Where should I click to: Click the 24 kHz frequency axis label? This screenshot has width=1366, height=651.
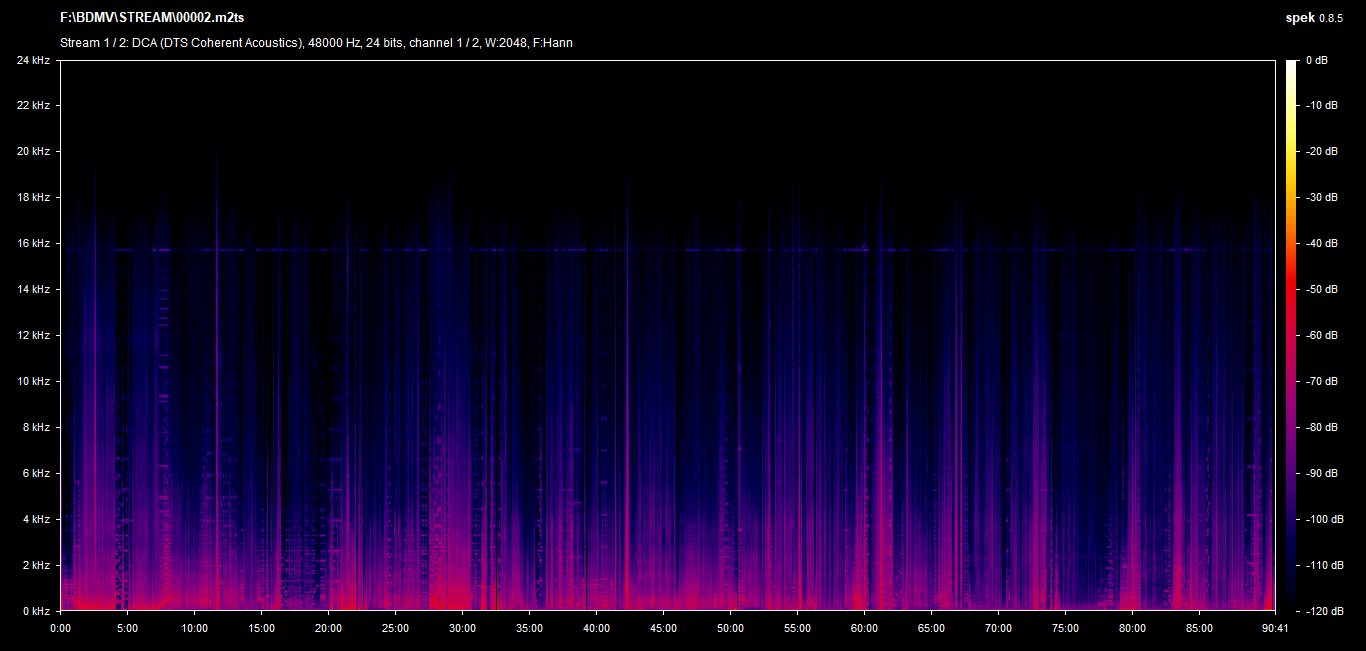tap(33, 60)
